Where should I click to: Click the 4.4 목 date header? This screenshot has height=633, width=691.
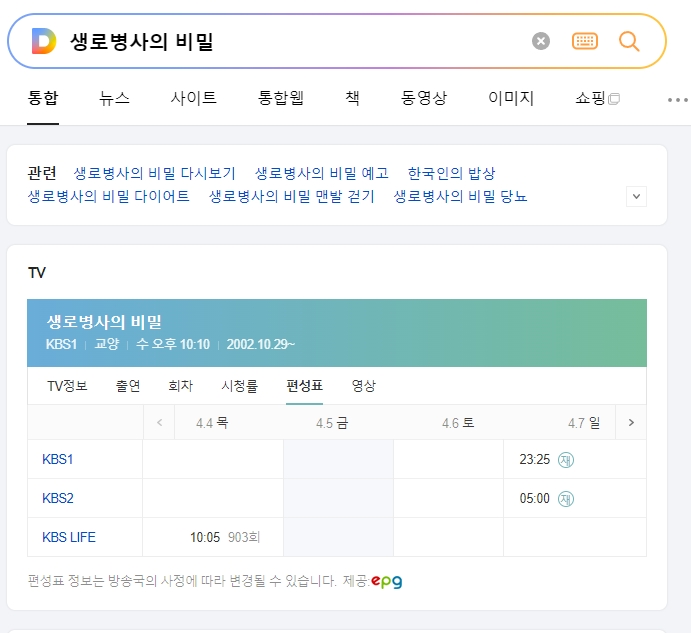click(212, 423)
